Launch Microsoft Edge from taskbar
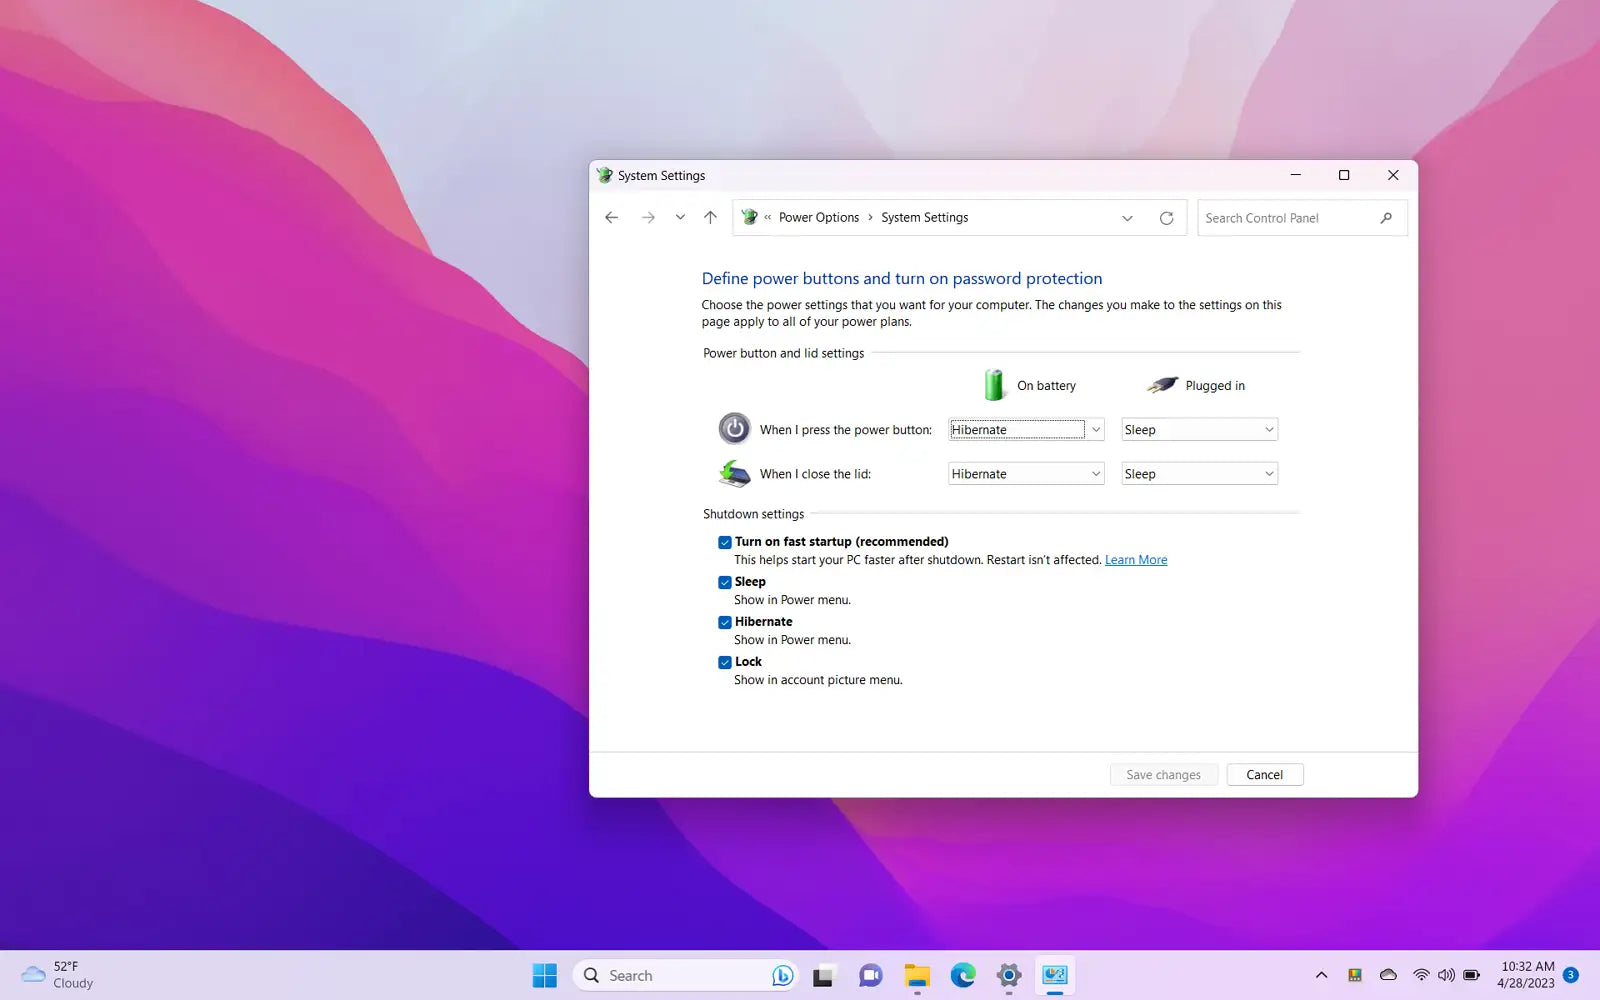This screenshot has width=1600, height=1000. (x=963, y=975)
